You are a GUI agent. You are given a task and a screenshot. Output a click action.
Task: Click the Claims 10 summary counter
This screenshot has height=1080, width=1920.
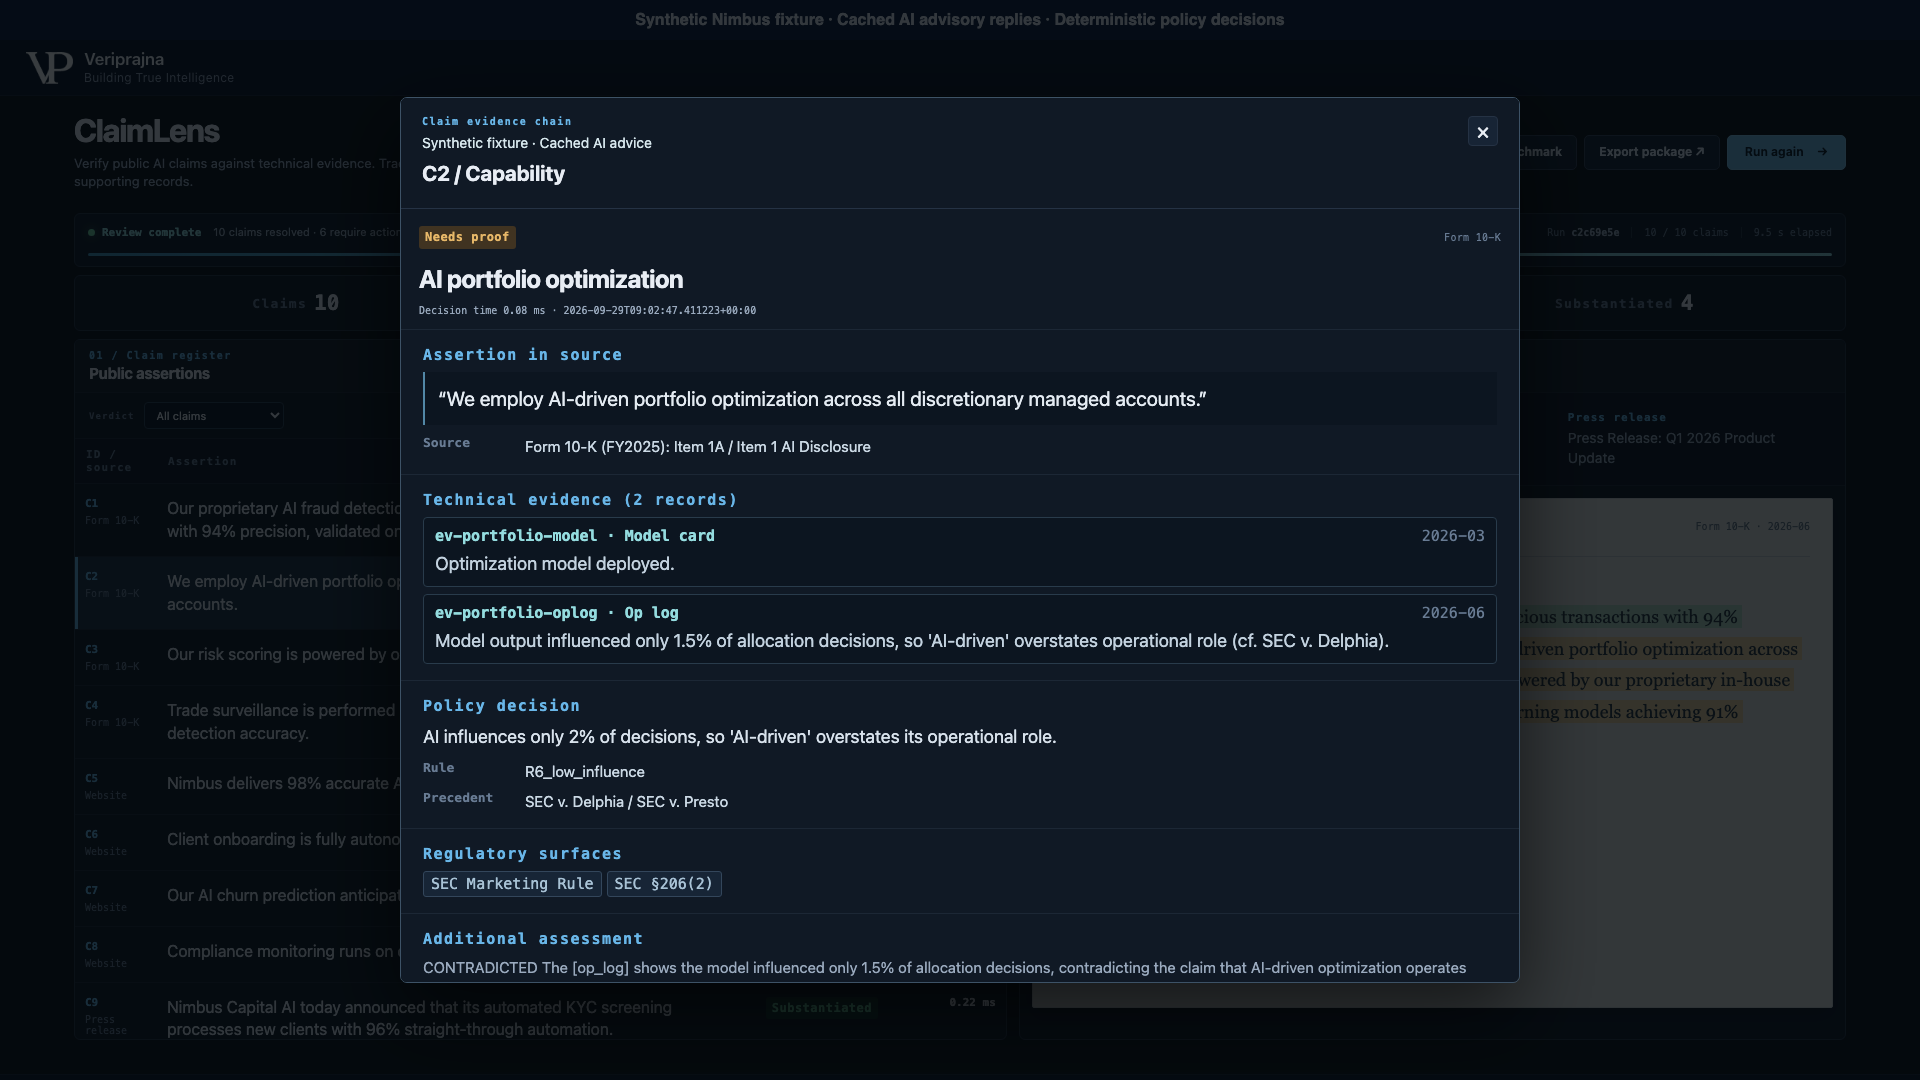click(x=296, y=303)
